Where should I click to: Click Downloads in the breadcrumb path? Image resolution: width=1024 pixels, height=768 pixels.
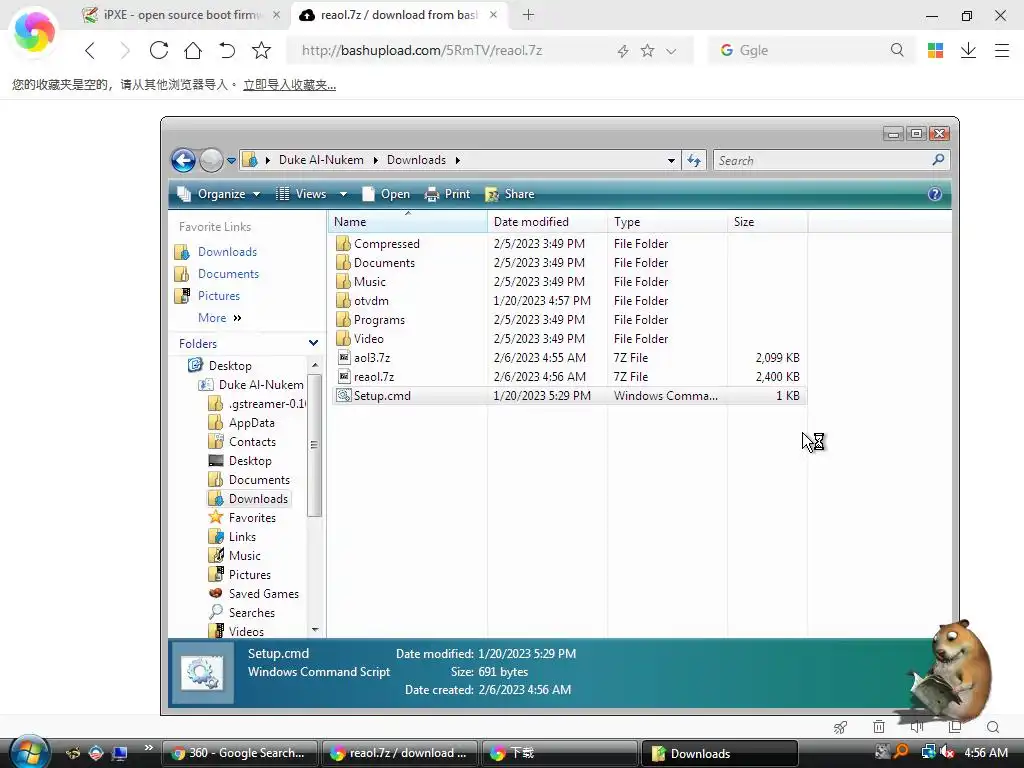416,160
